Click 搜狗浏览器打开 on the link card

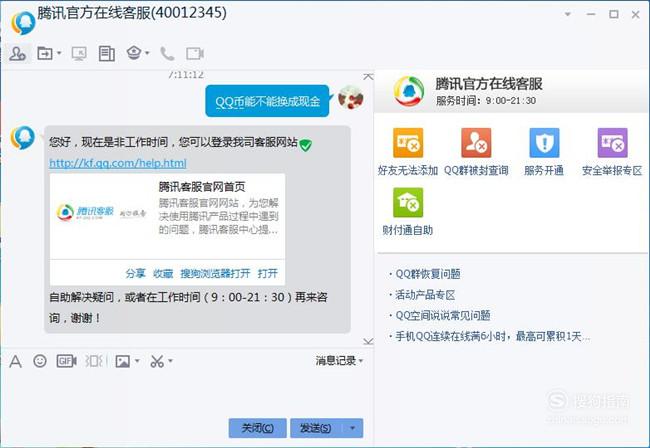pos(215,274)
